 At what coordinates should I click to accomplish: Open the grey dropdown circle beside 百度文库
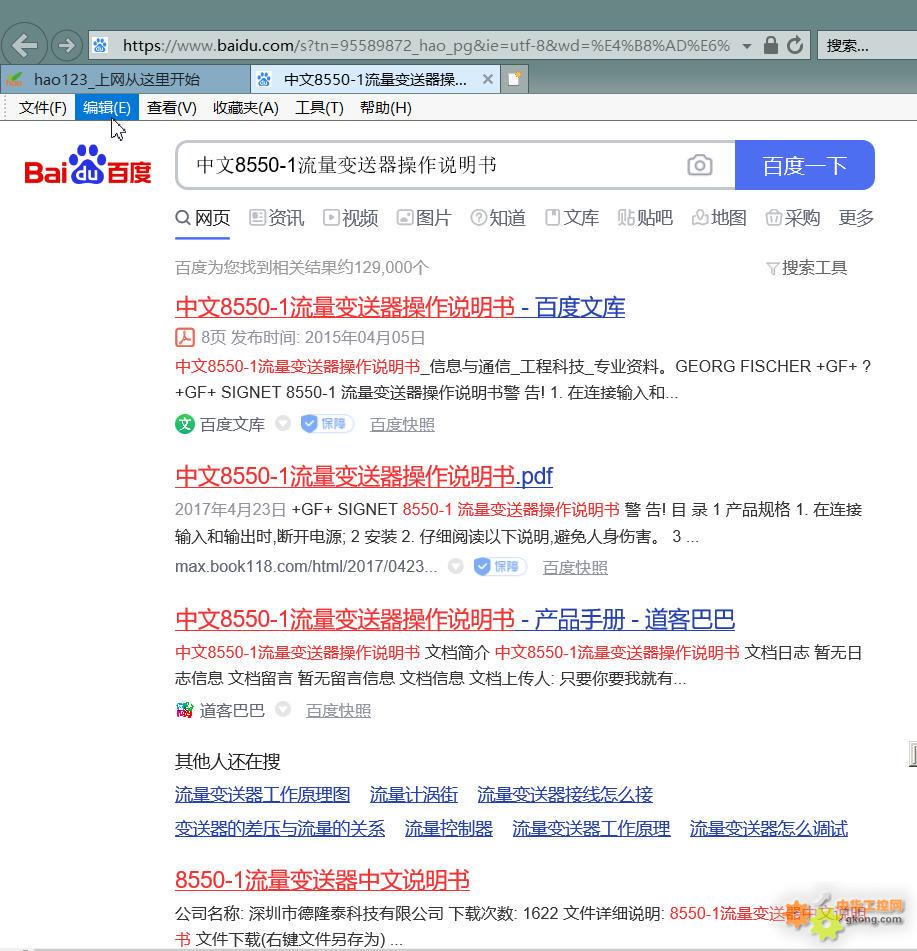283,423
